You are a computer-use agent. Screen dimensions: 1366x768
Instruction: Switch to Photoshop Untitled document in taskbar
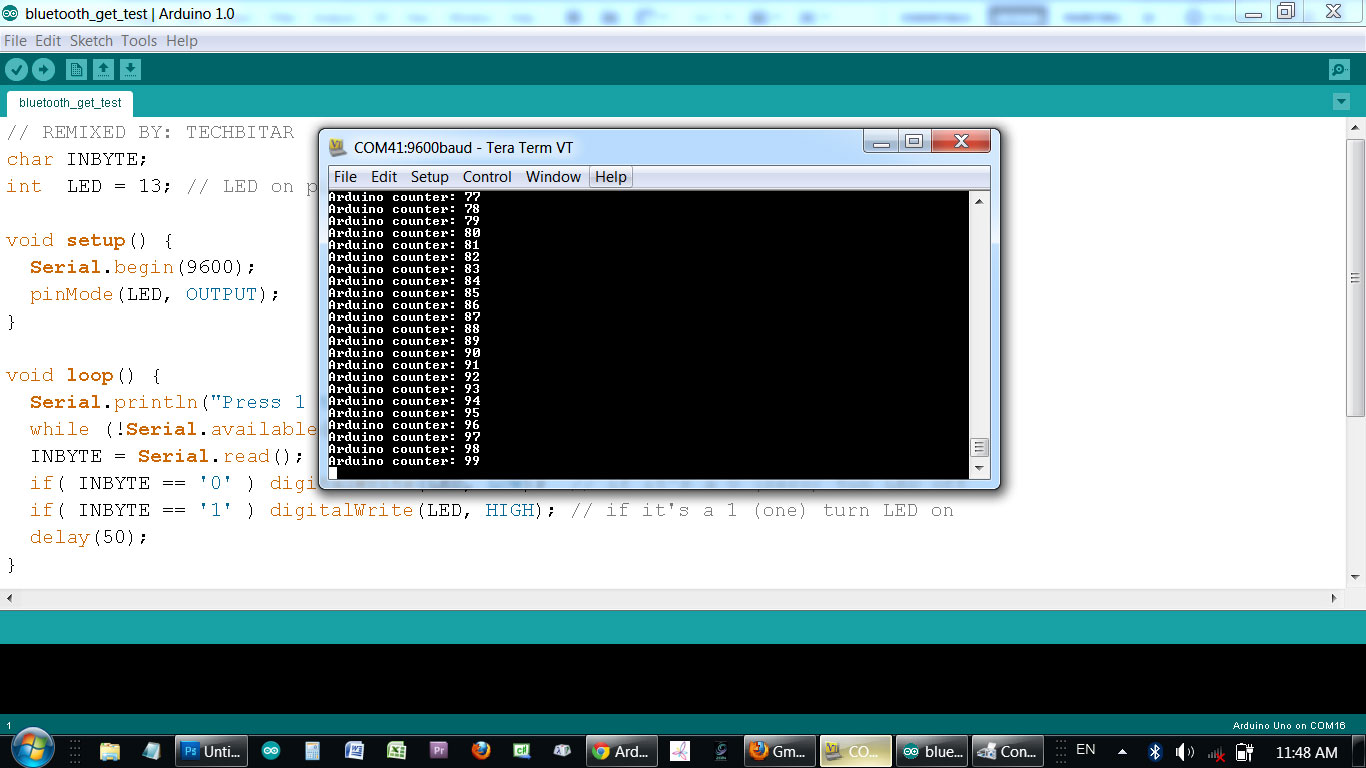[210, 750]
